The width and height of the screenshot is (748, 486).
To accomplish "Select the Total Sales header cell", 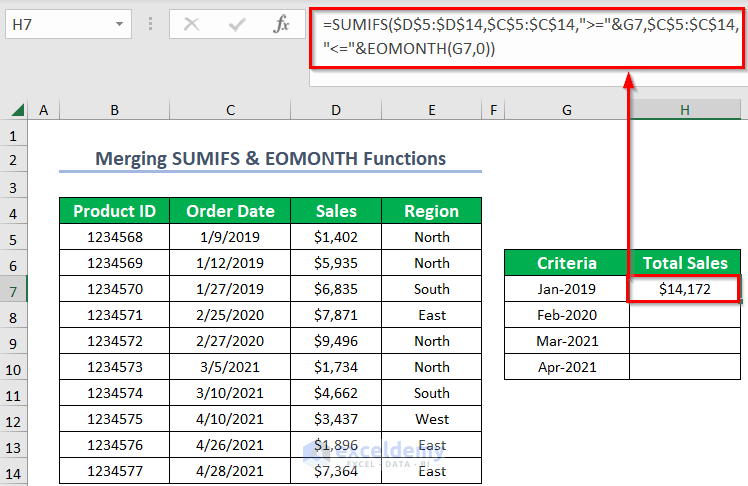I will pyautogui.click(x=685, y=263).
